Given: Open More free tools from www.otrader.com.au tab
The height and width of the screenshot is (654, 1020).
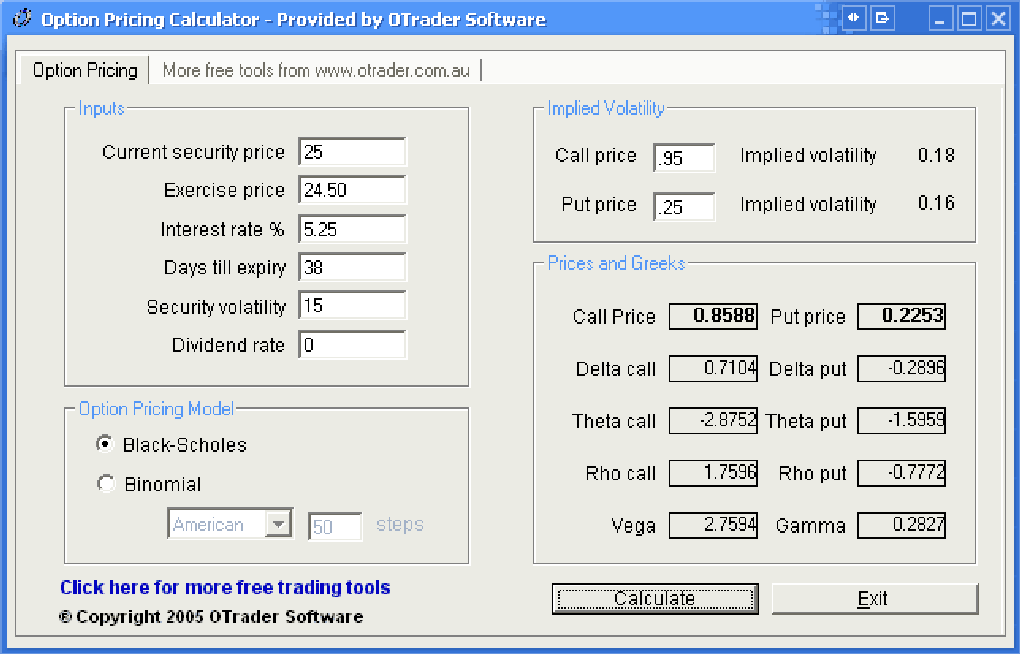Looking at the screenshot, I should coord(316,70).
